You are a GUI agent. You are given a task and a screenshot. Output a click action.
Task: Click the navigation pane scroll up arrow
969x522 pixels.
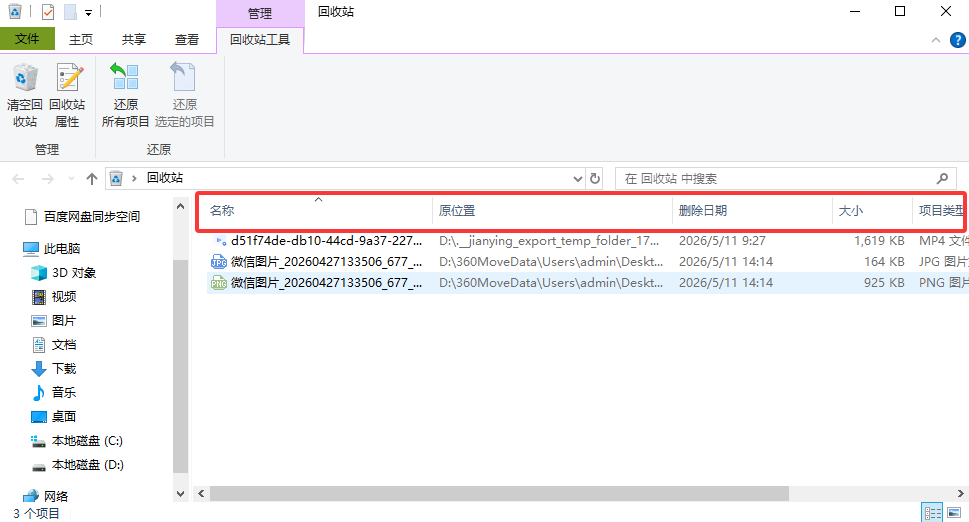pos(180,206)
